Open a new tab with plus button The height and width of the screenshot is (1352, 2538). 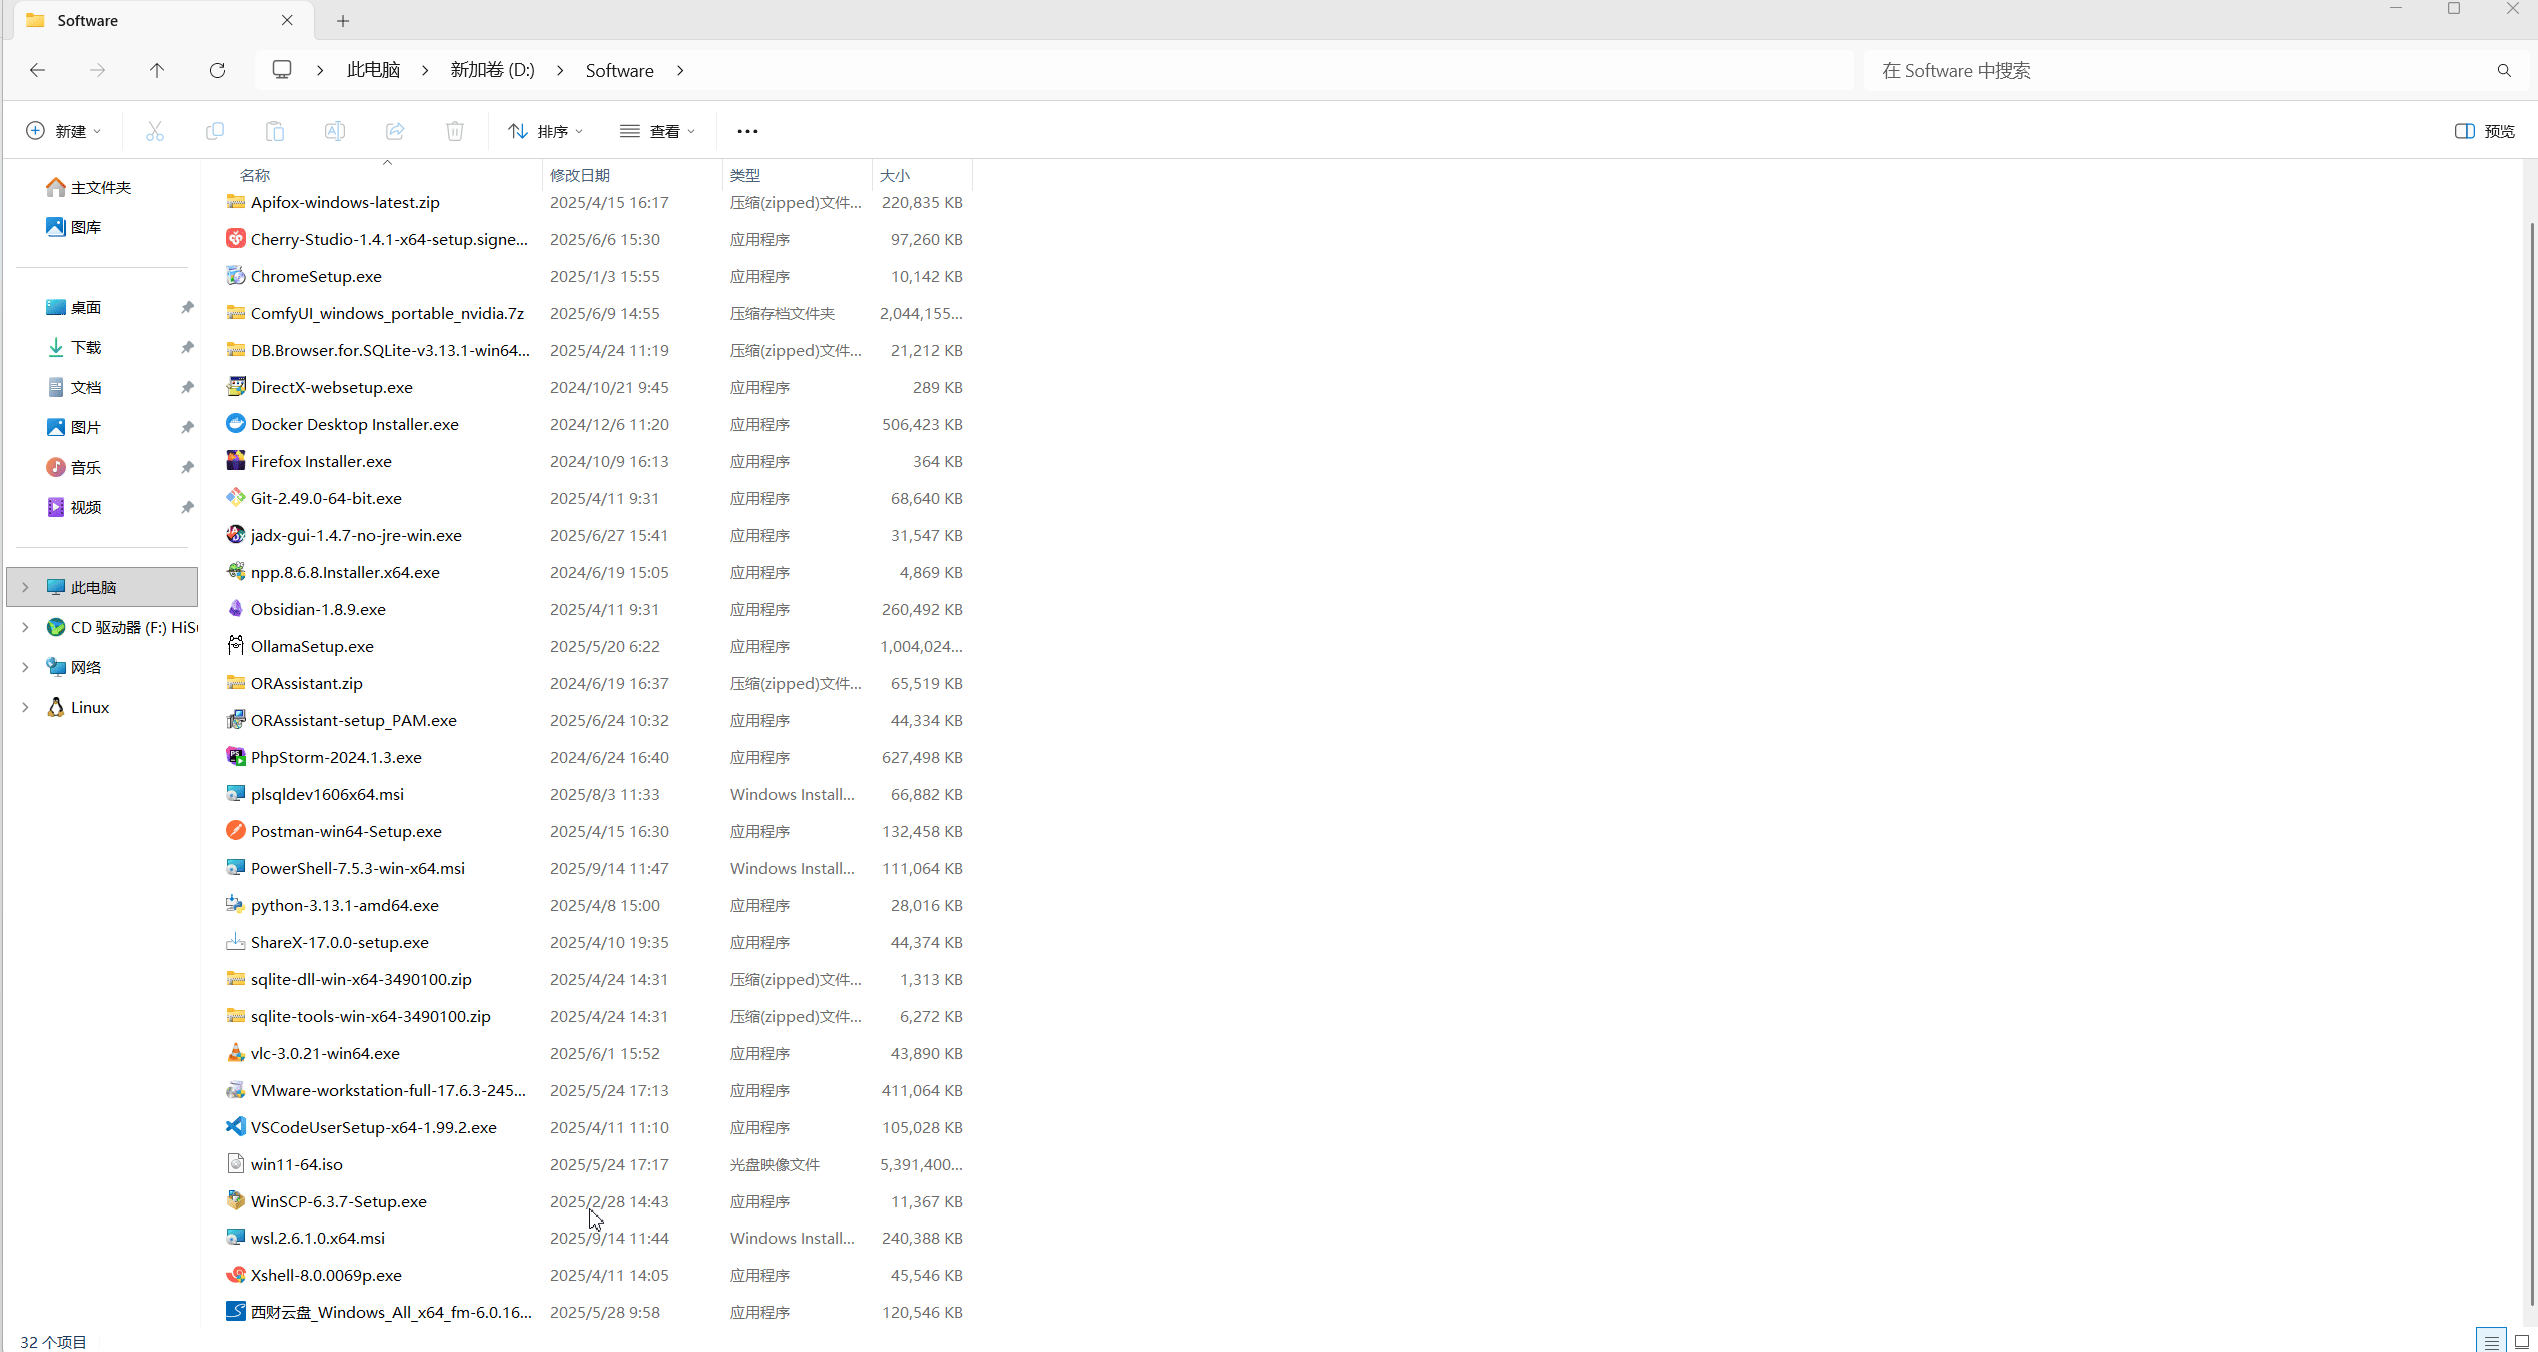[343, 20]
